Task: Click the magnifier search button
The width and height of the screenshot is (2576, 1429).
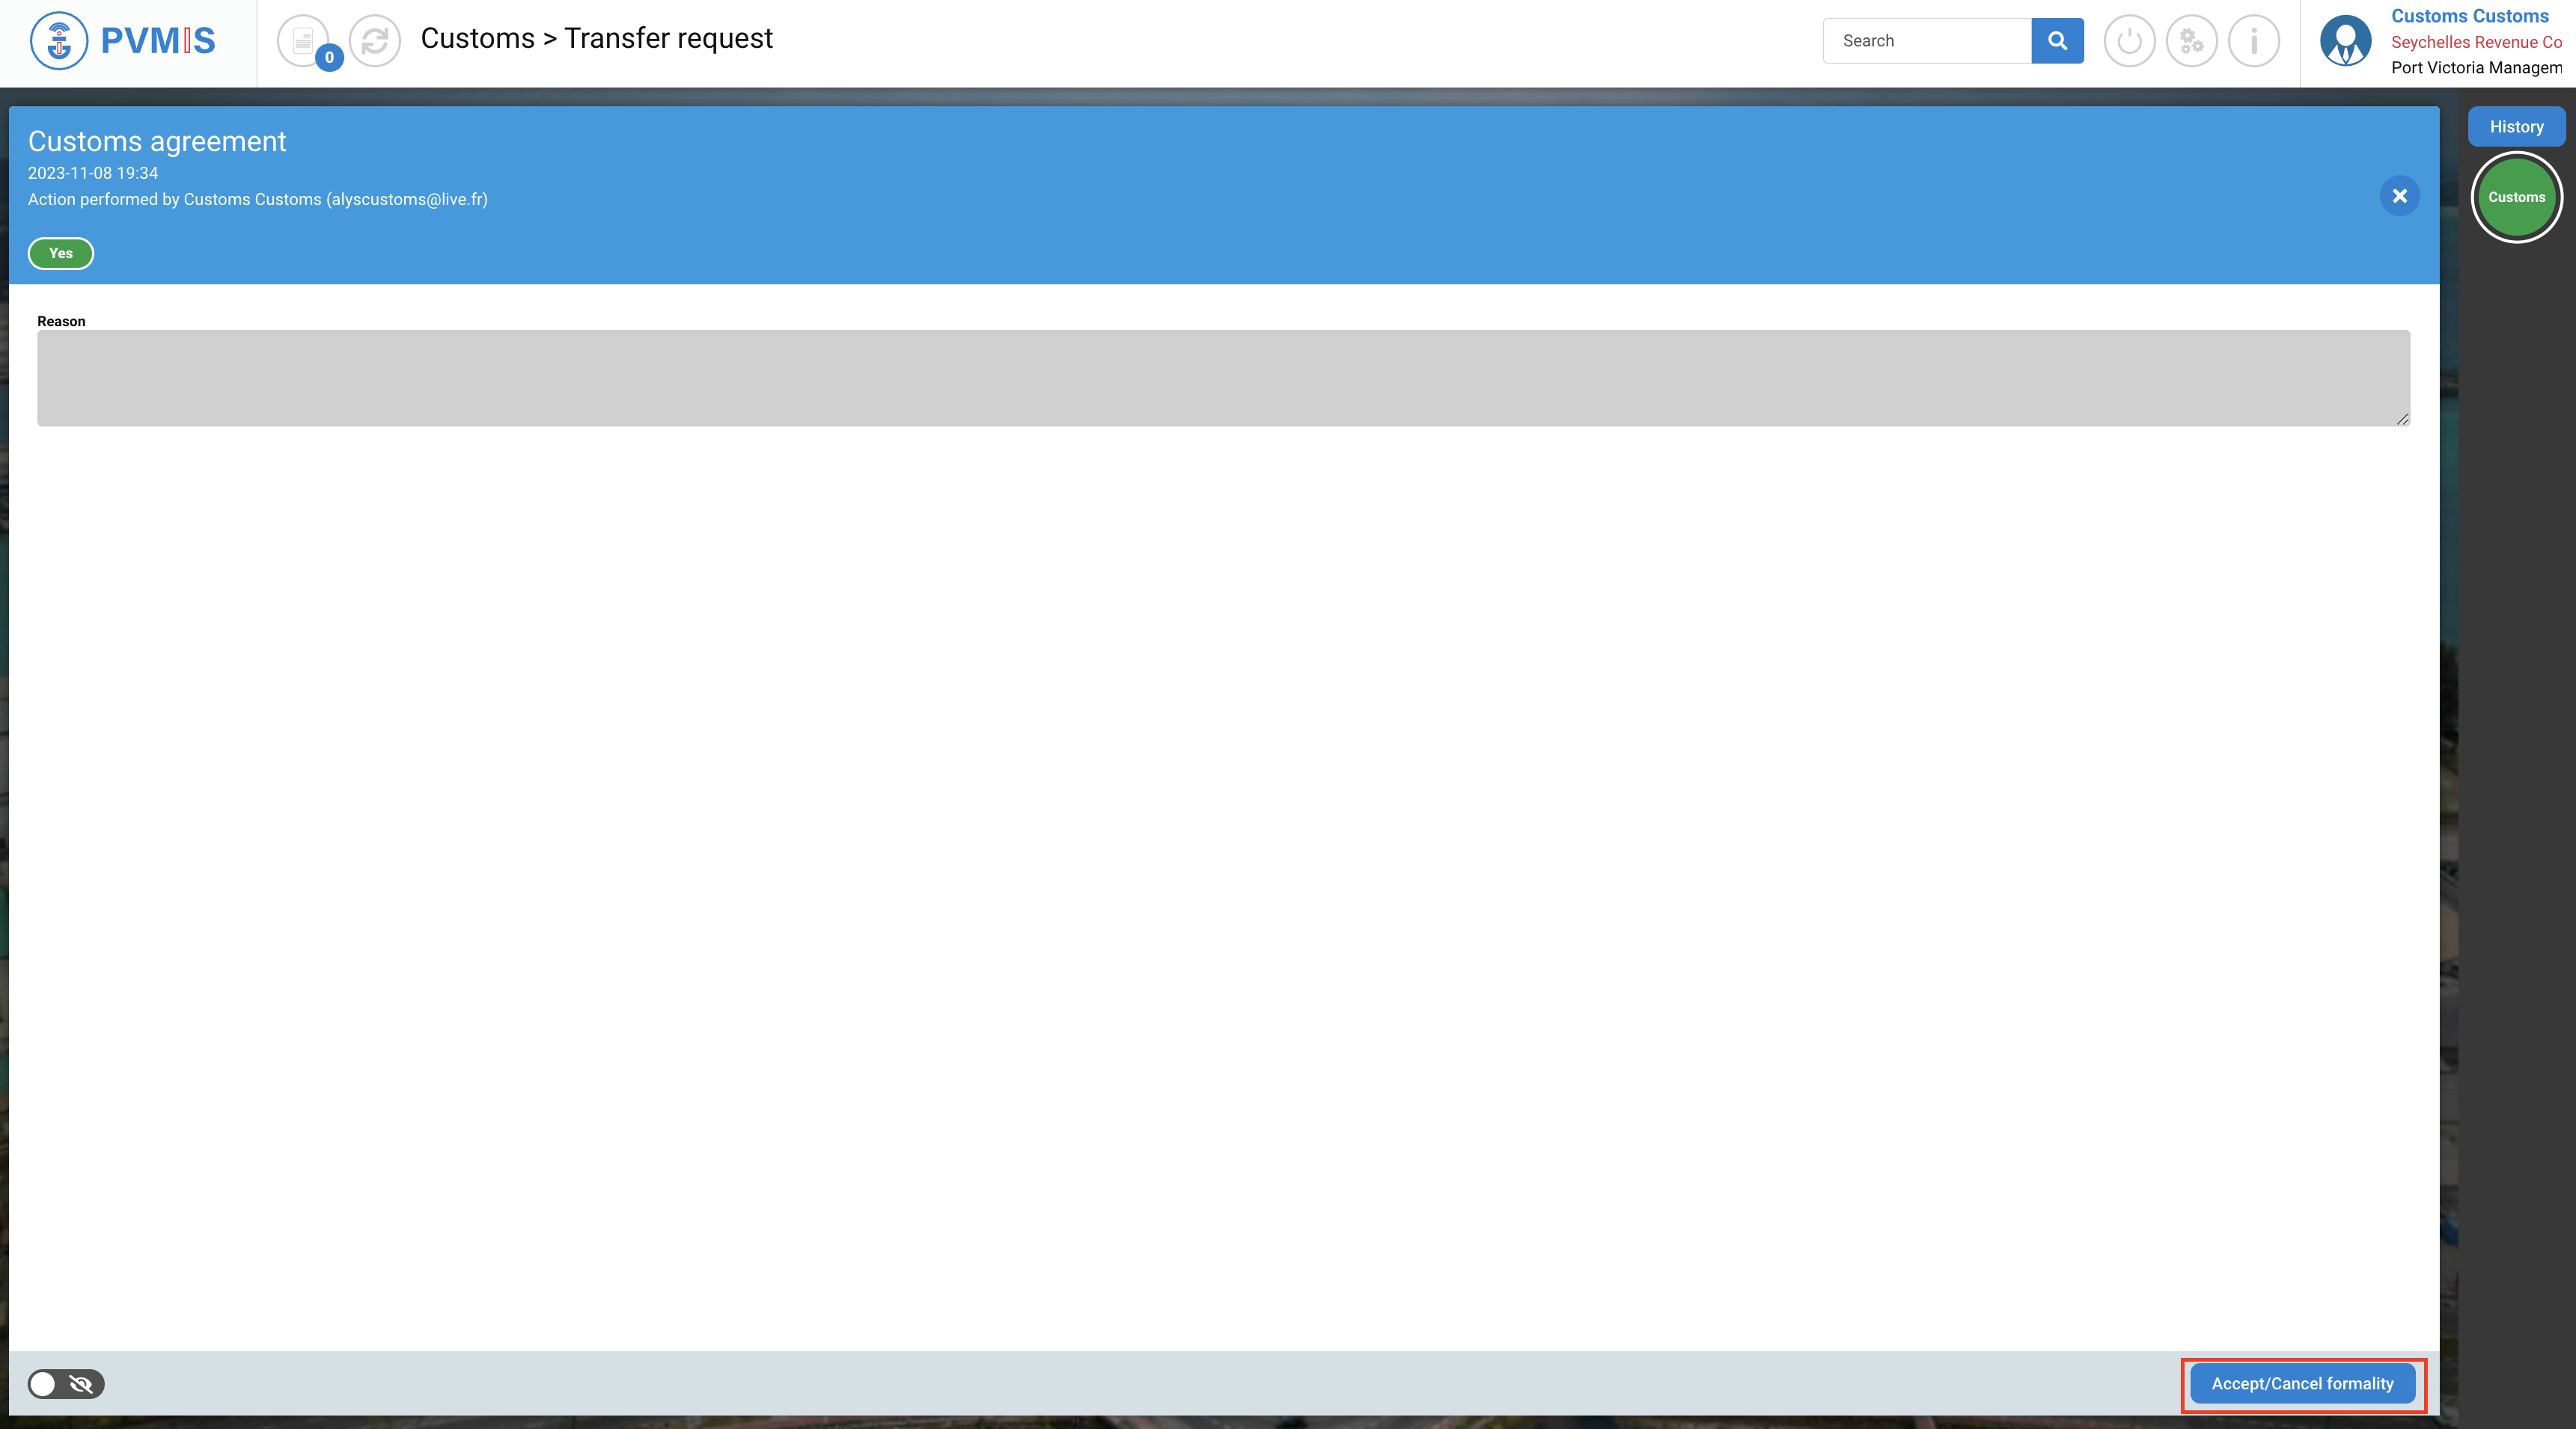Action: (2057, 41)
